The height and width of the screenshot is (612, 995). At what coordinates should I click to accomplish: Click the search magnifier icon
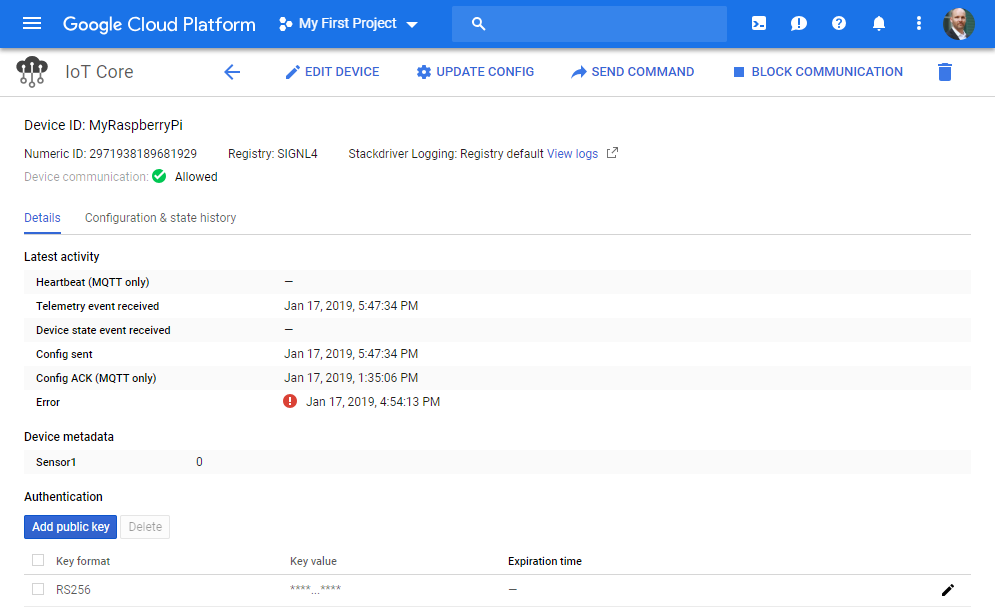point(478,24)
